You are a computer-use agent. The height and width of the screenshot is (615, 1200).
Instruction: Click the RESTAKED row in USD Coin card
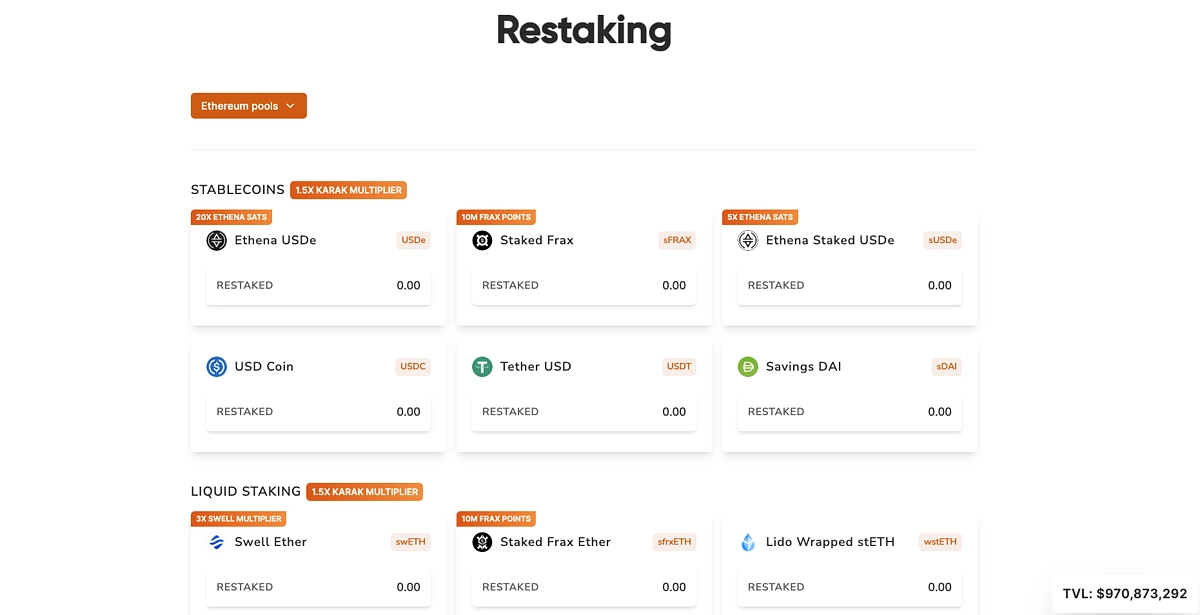(x=319, y=412)
